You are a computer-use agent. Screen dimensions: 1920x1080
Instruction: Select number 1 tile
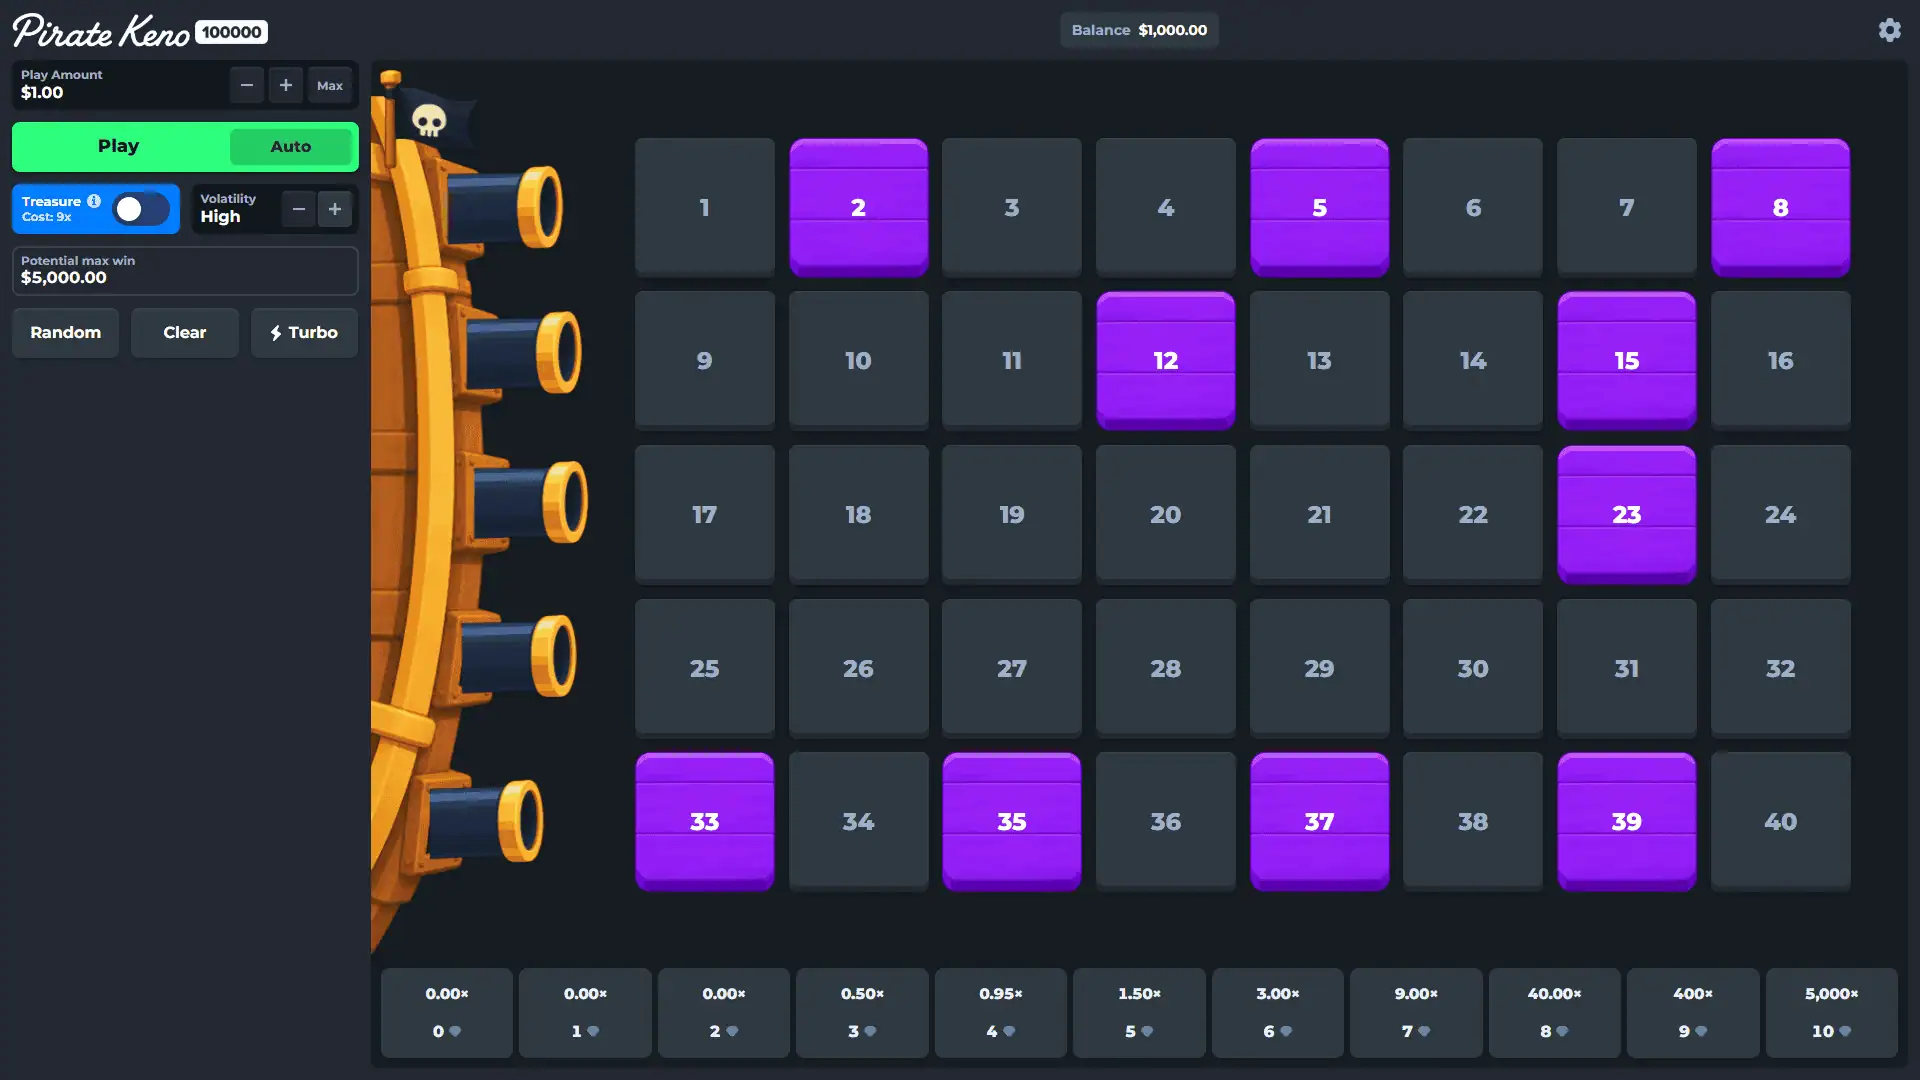click(704, 207)
